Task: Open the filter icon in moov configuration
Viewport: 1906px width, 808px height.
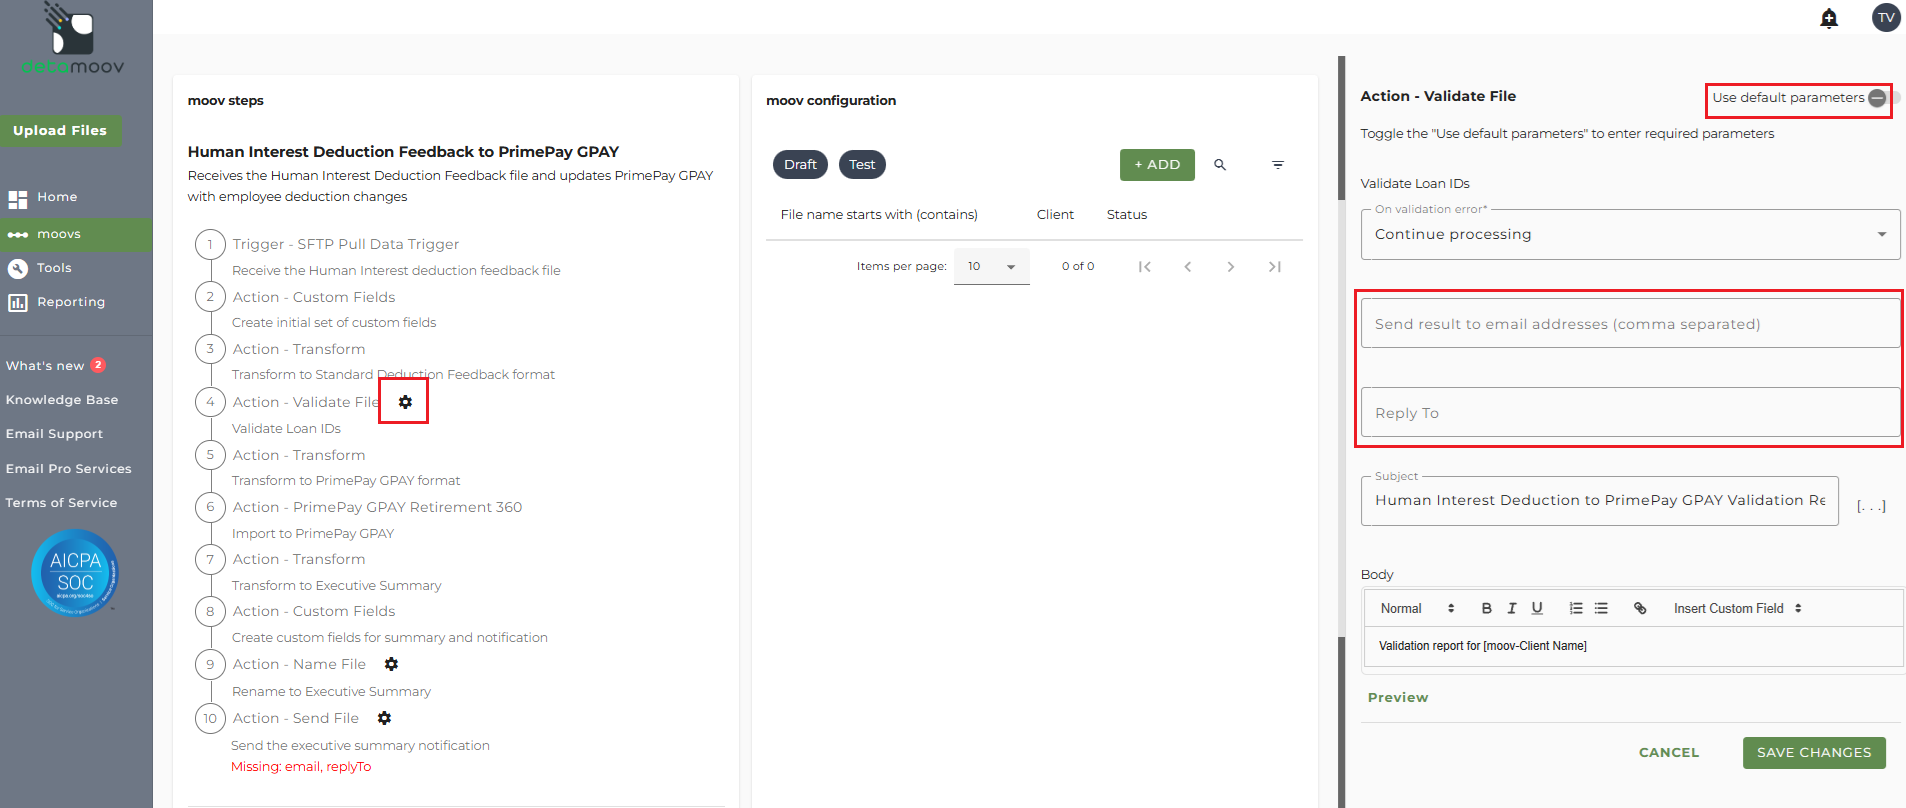Action: tap(1278, 165)
